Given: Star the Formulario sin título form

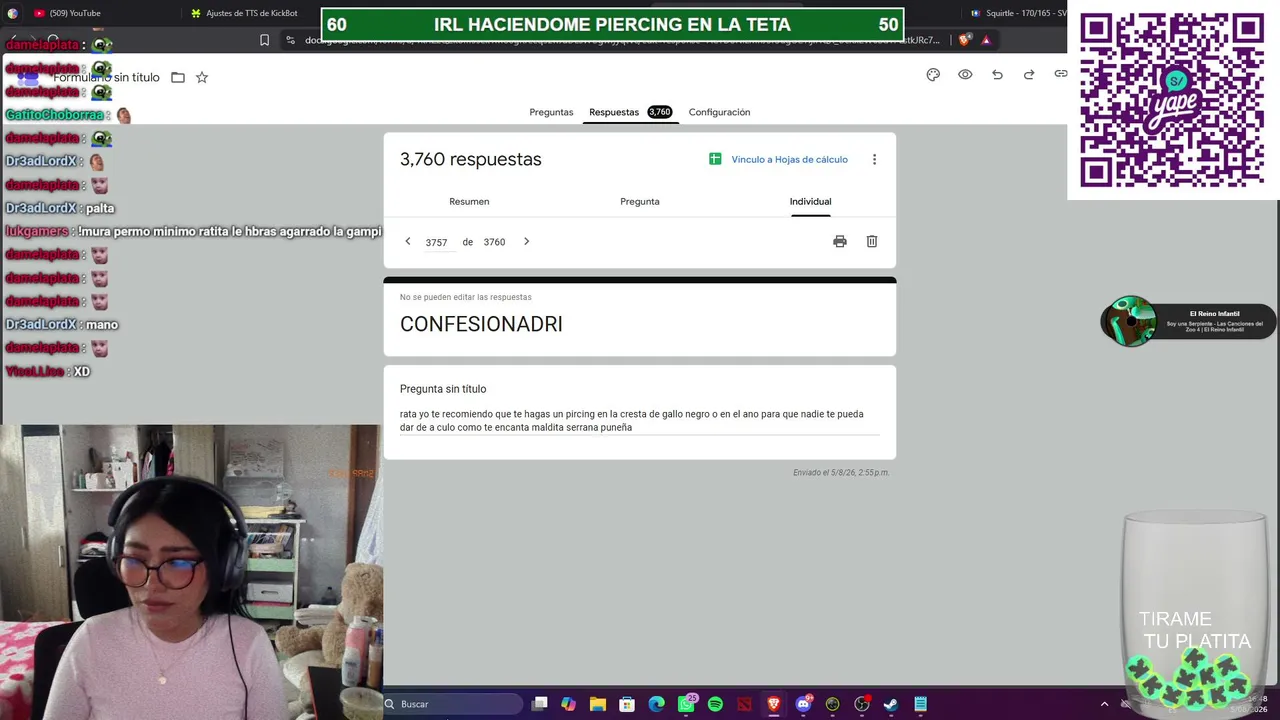Looking at the screenshot, I should [202, 78].
